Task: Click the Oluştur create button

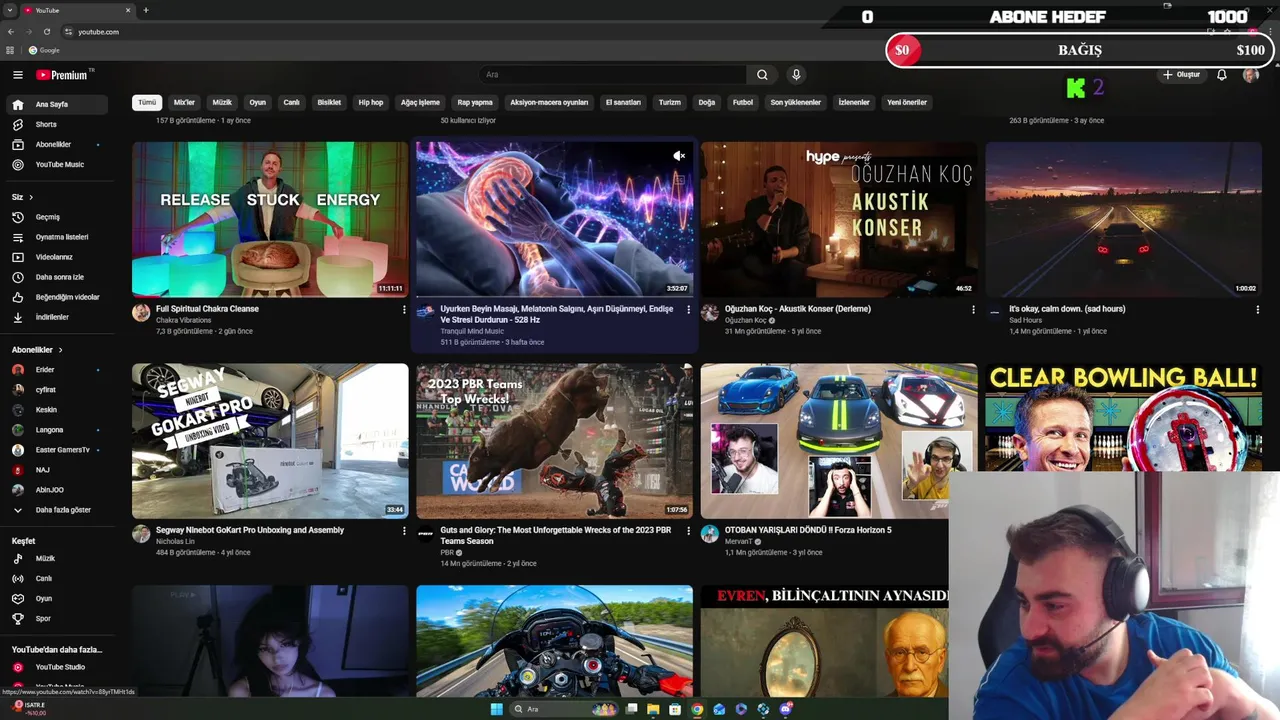Action: pyautogui.click(x=1181, y=75)
